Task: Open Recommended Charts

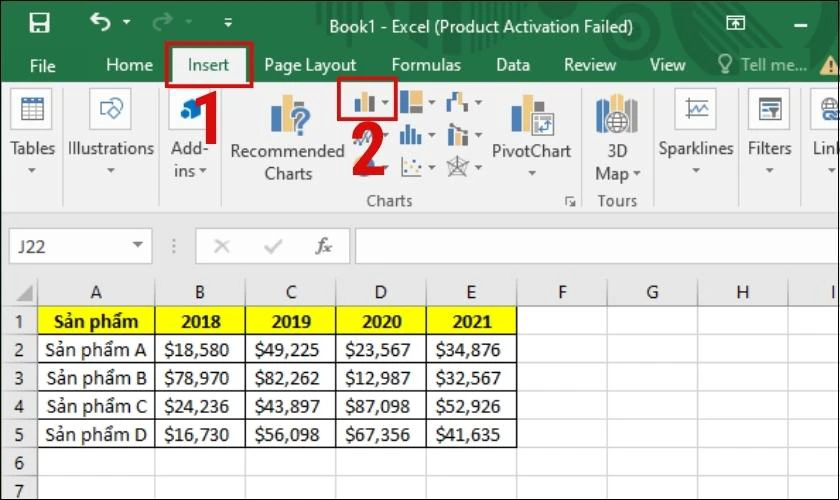Action: tap(288, 138)
